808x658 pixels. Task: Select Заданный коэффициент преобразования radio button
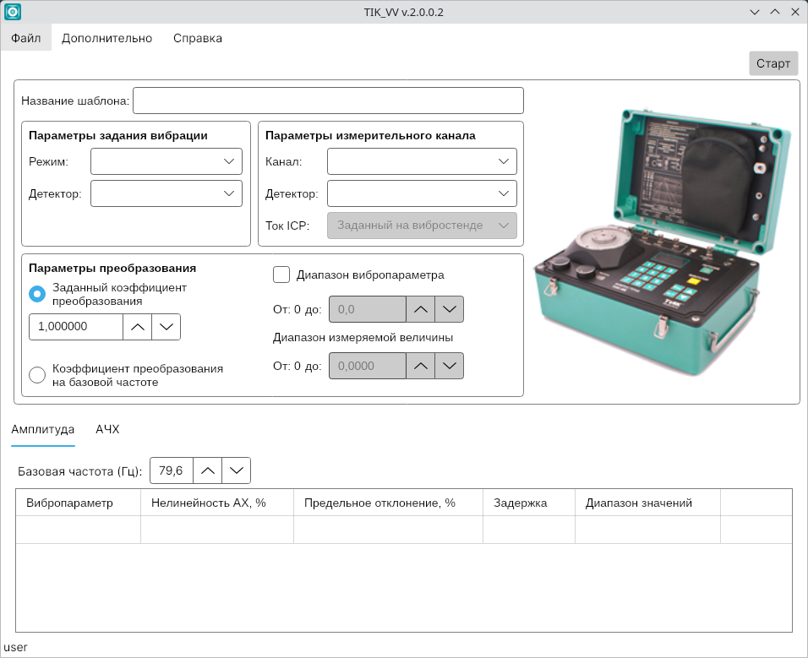point(37,294)
